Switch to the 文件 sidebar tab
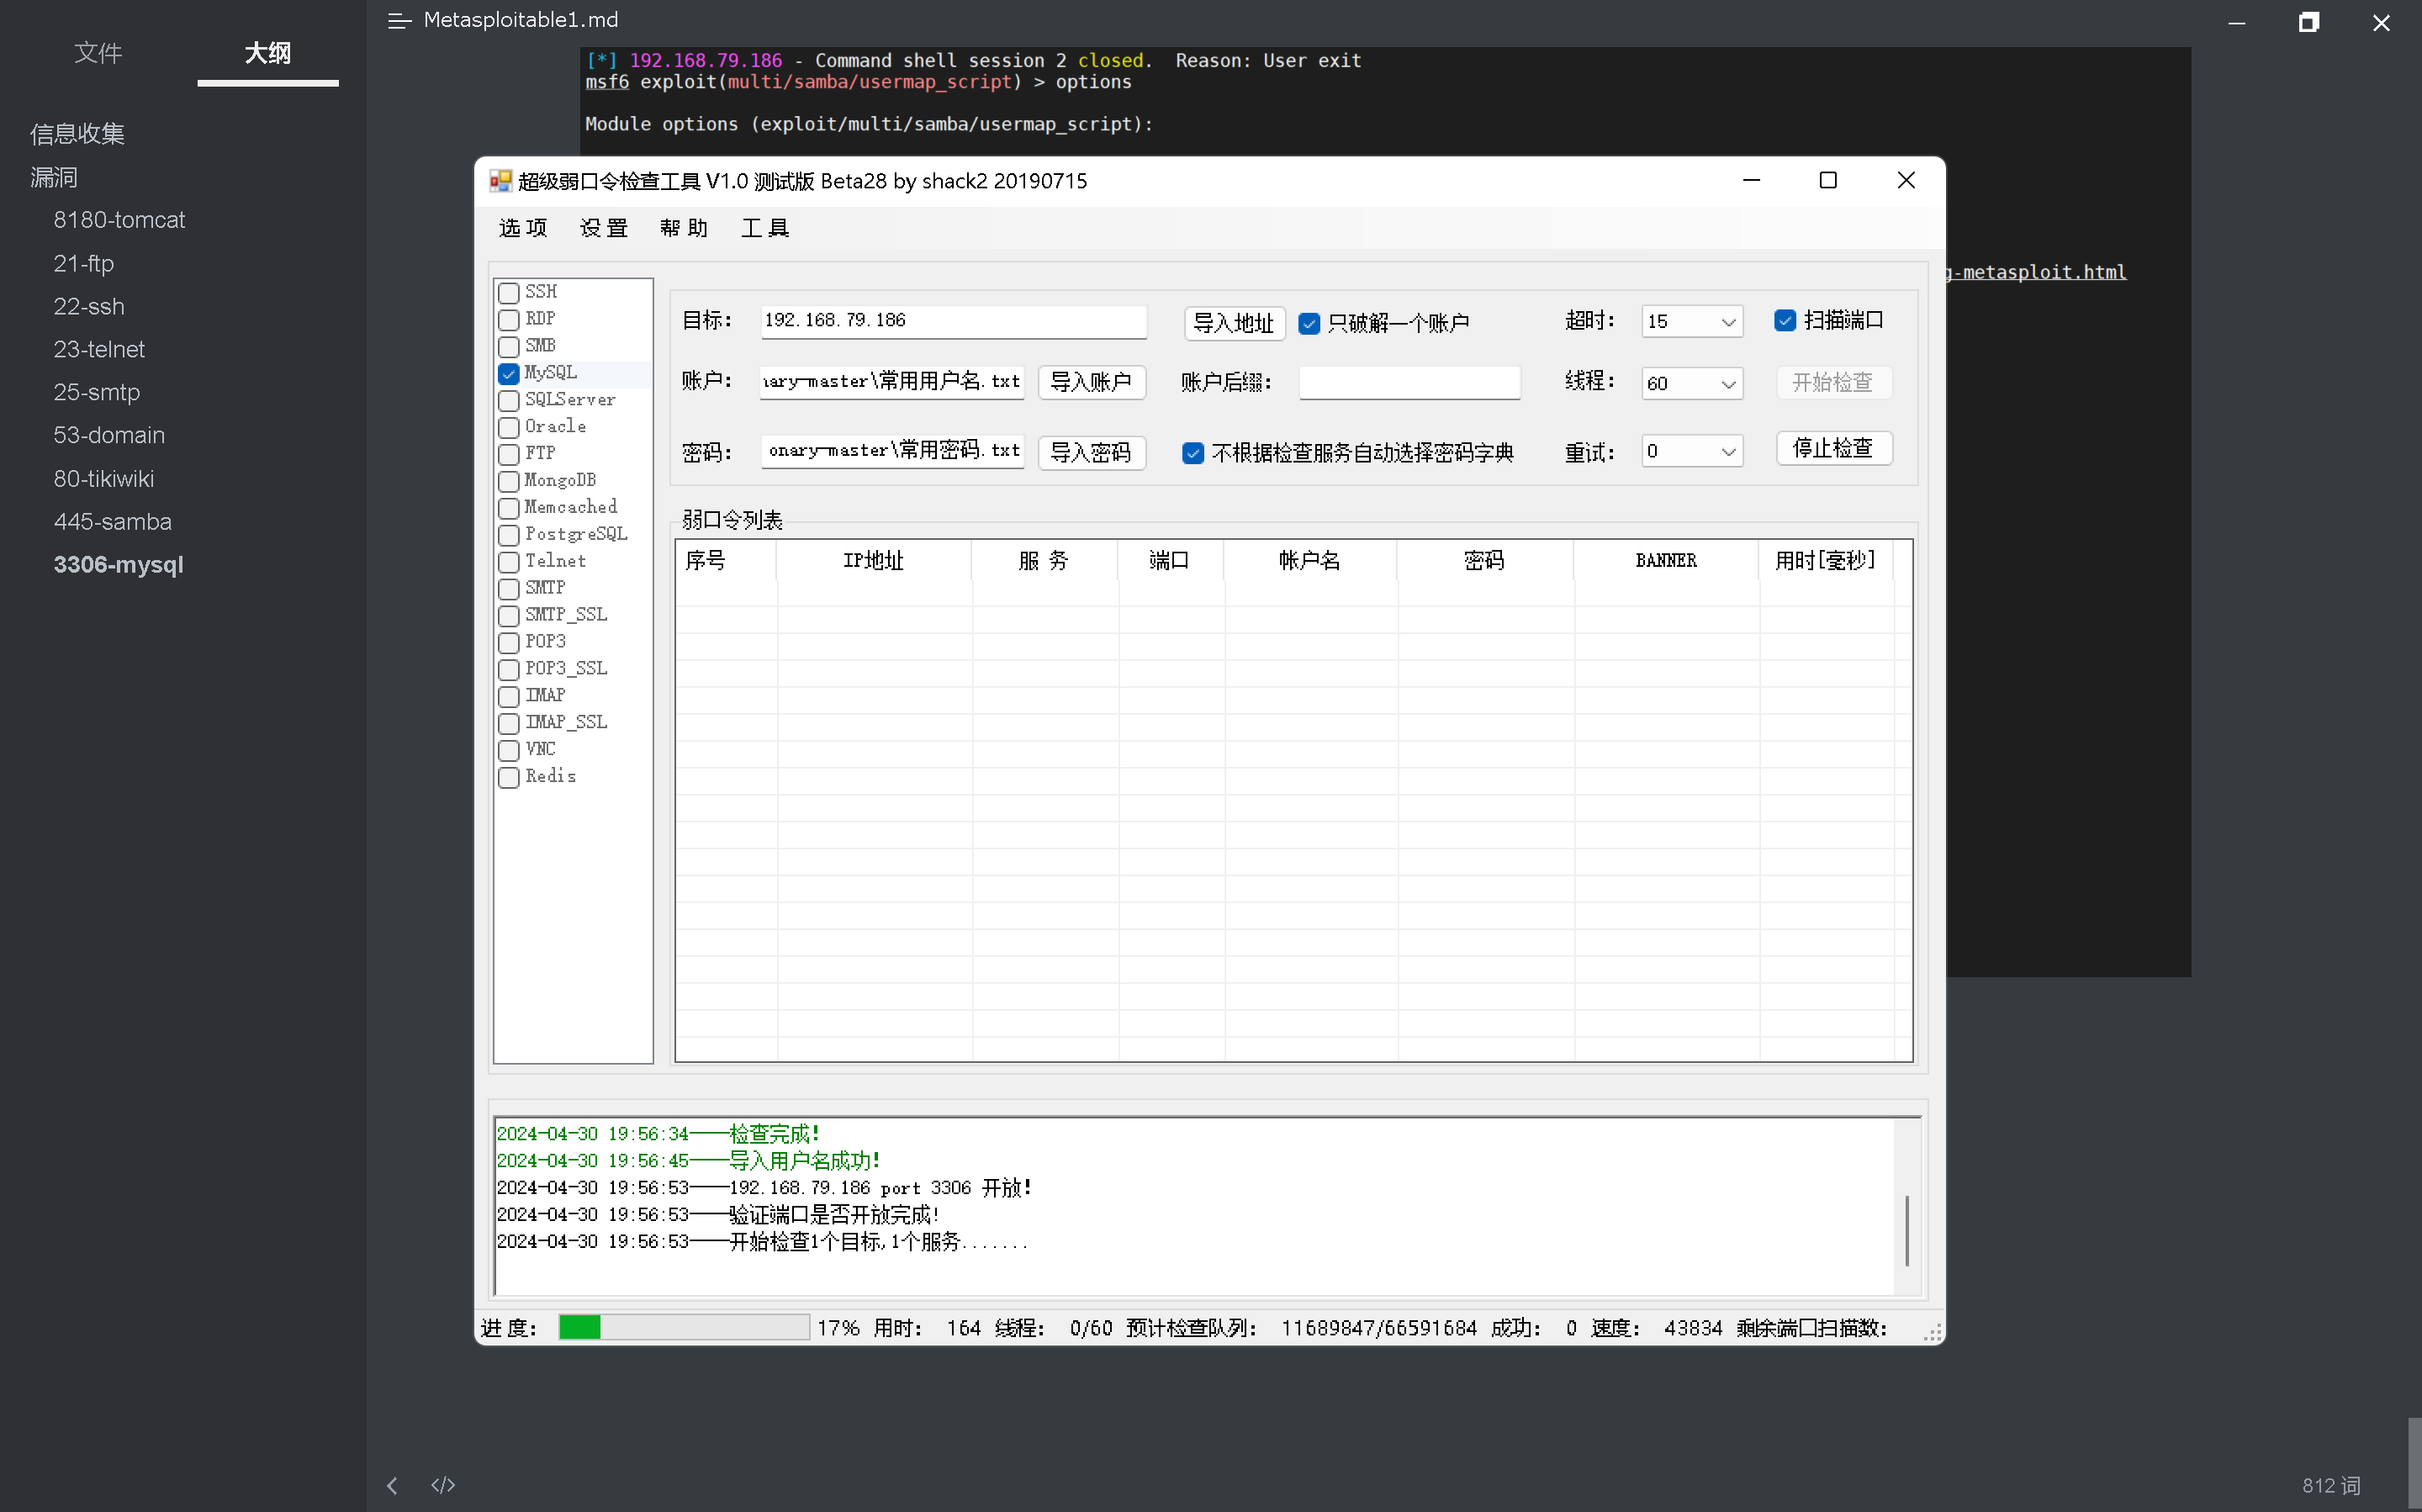Screen dimensions: 2422x1512 tap(98, 53)
